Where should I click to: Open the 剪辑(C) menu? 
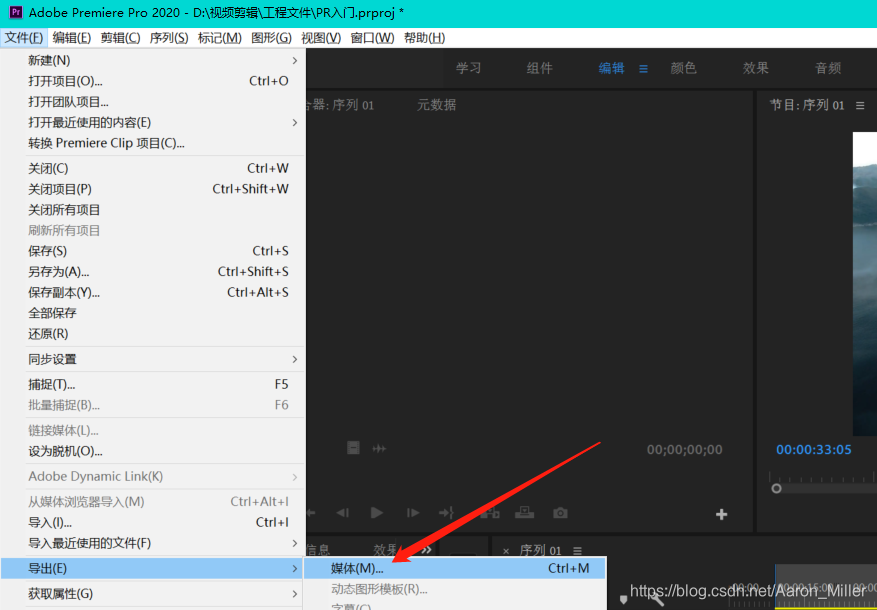120,38
